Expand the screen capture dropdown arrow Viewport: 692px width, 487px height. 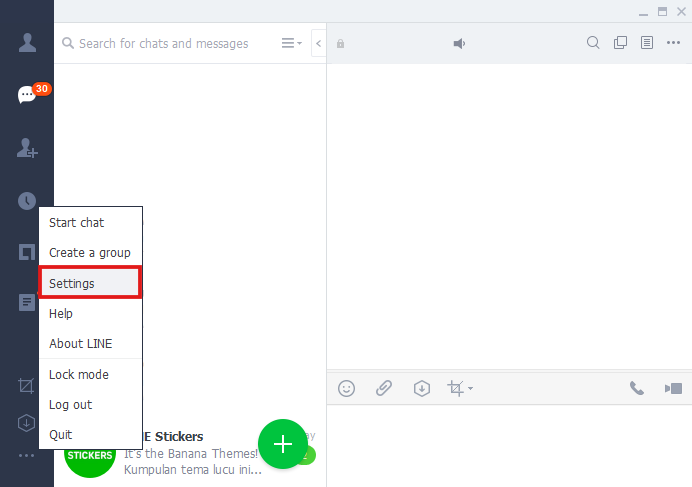[x=470, y=389]
